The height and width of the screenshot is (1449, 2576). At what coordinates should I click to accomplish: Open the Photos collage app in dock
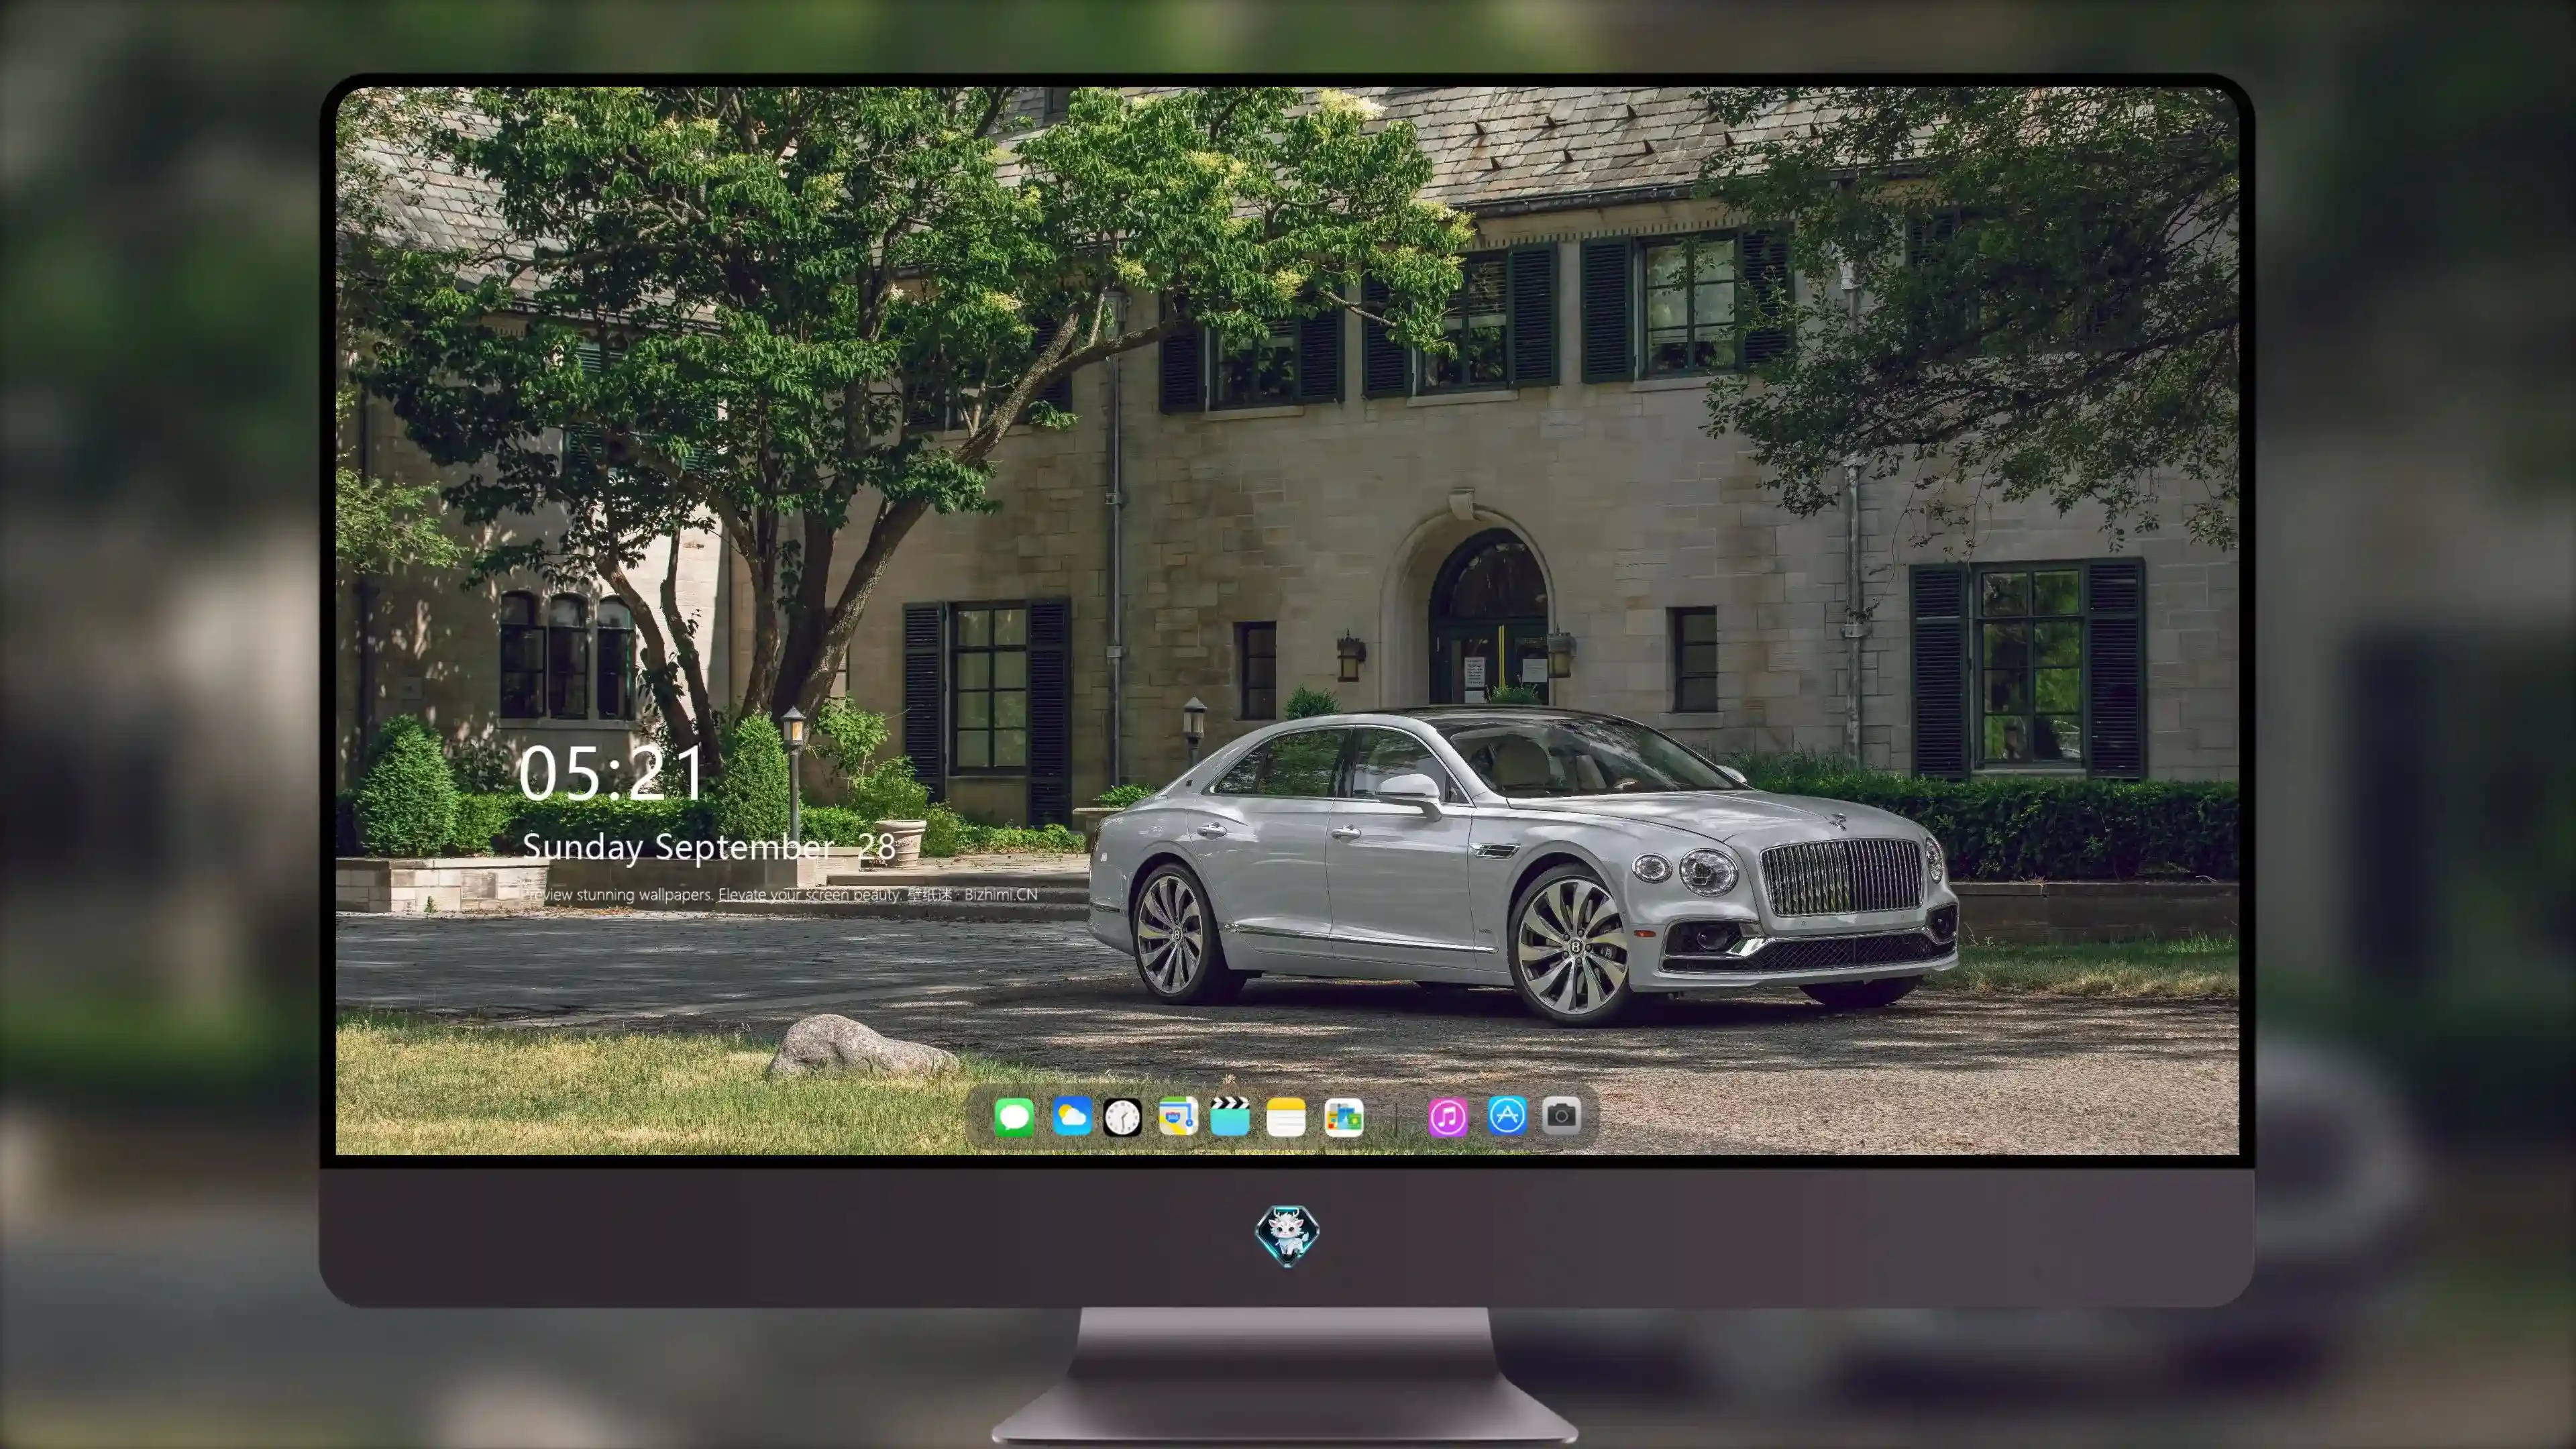[x=1344, y=1117]
